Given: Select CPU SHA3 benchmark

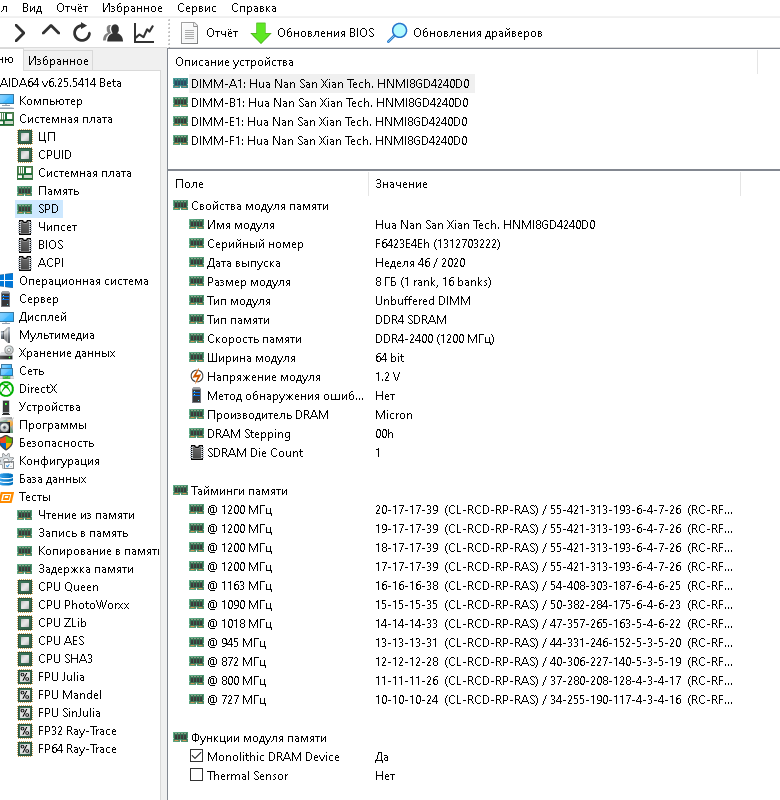Looking at the screenshot, I should pyautogui.click(x=65, y=659).
